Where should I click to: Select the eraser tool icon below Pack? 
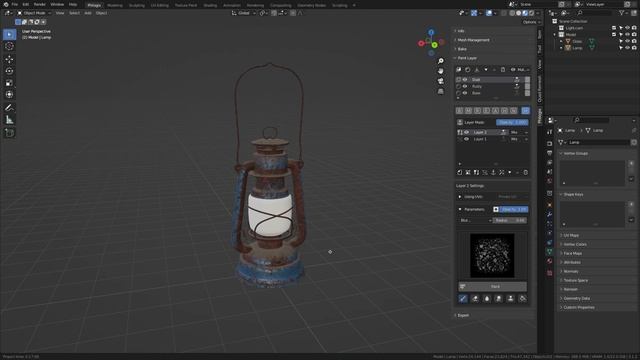click(x=475, y=299)
